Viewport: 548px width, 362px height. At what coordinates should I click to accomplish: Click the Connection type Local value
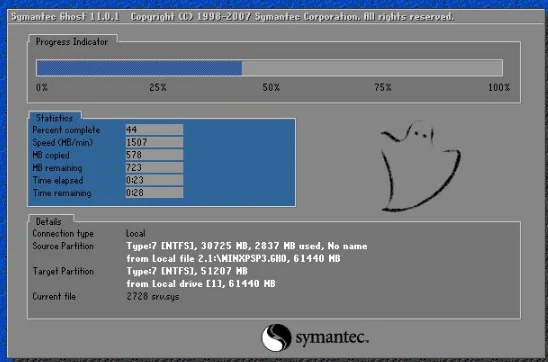136,233
